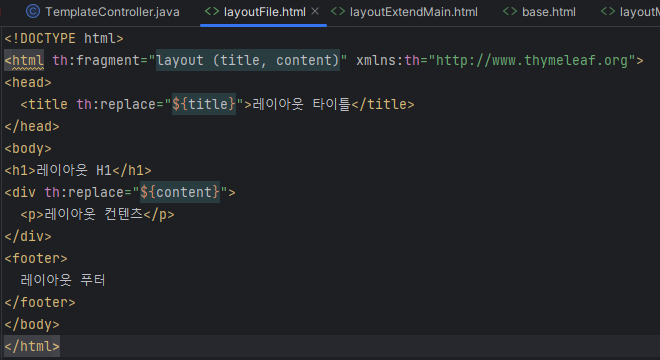
Task: Click the closing </footer> tag
Action: [x=40, y=302]
